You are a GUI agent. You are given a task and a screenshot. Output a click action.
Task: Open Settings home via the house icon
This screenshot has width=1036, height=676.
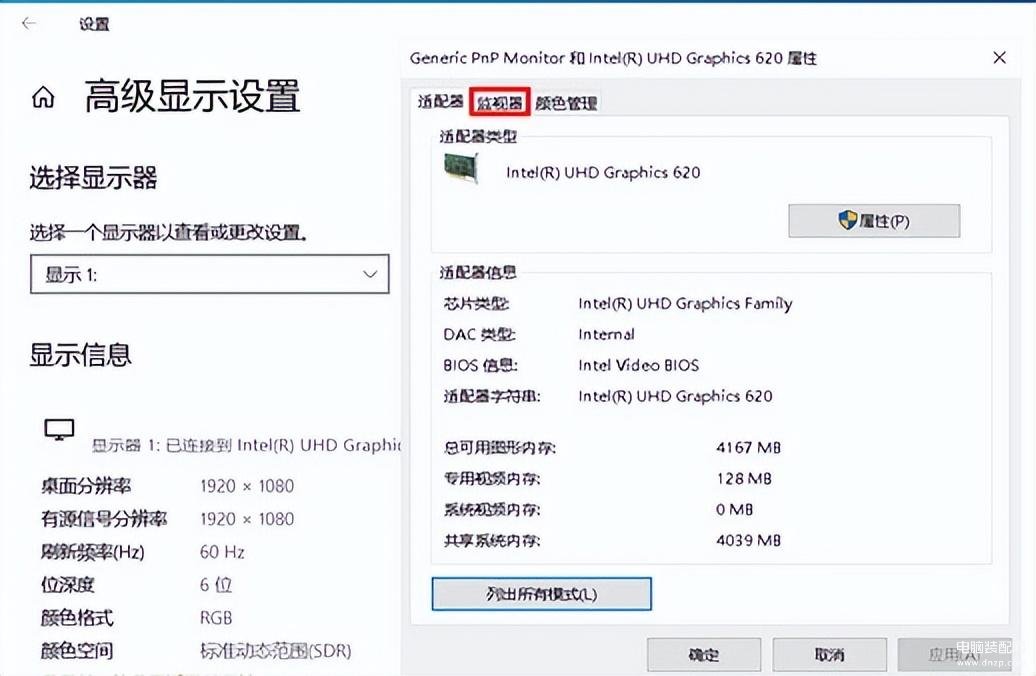pos(44,98)
